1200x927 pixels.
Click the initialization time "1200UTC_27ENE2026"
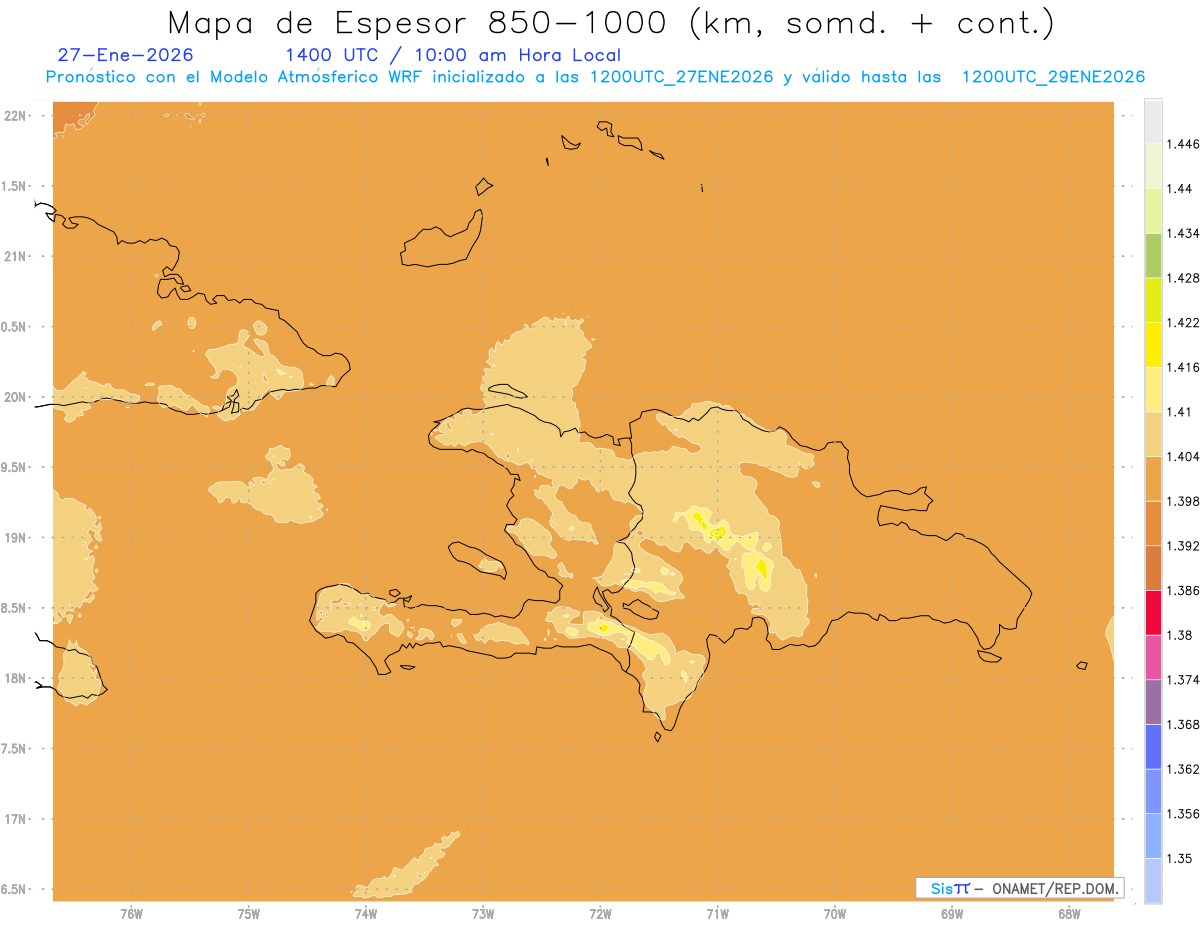681,77
